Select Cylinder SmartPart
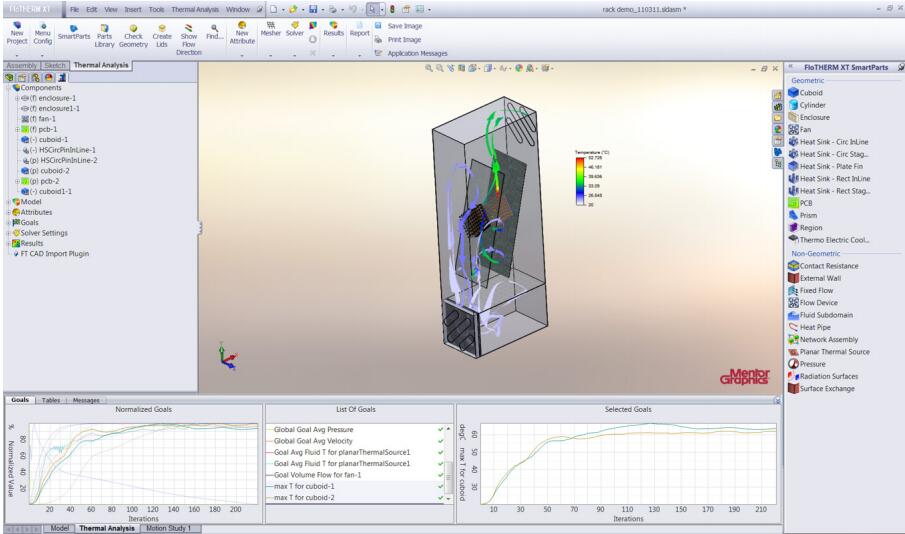 click(x=807, y=105)
